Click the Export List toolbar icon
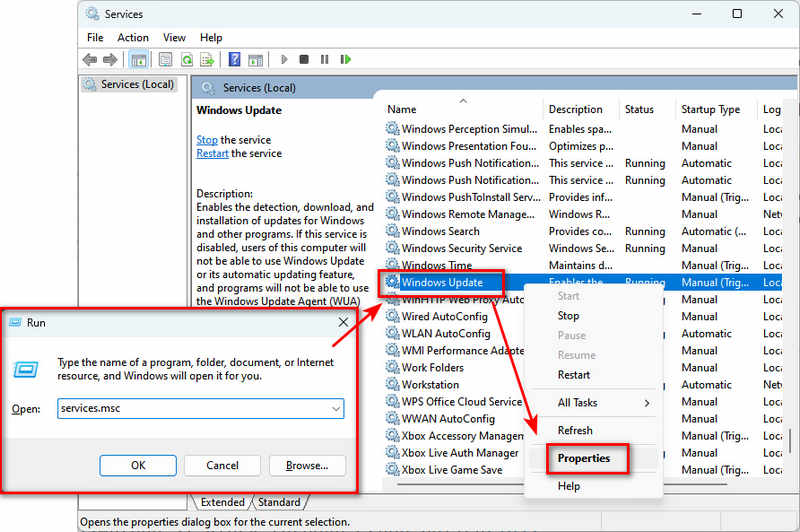 click(207, 60)
